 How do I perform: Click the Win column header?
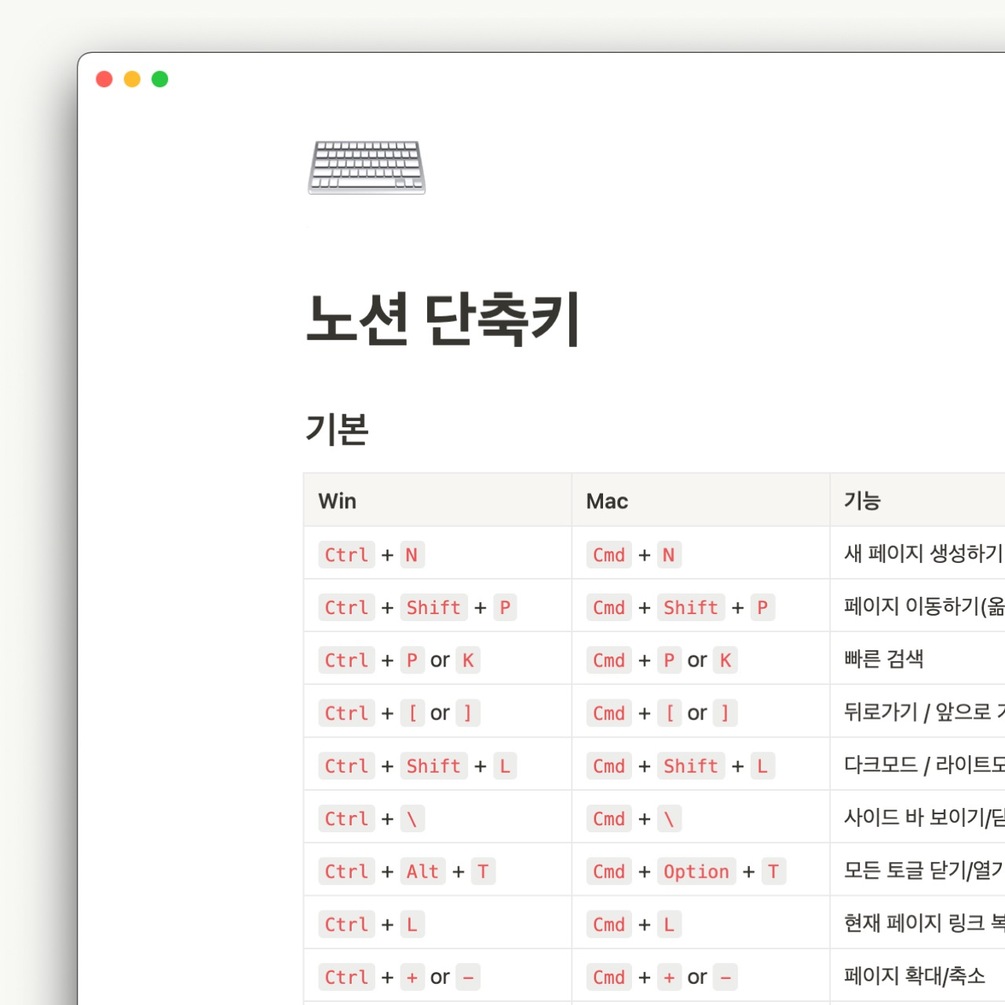(x=438, y=501)
